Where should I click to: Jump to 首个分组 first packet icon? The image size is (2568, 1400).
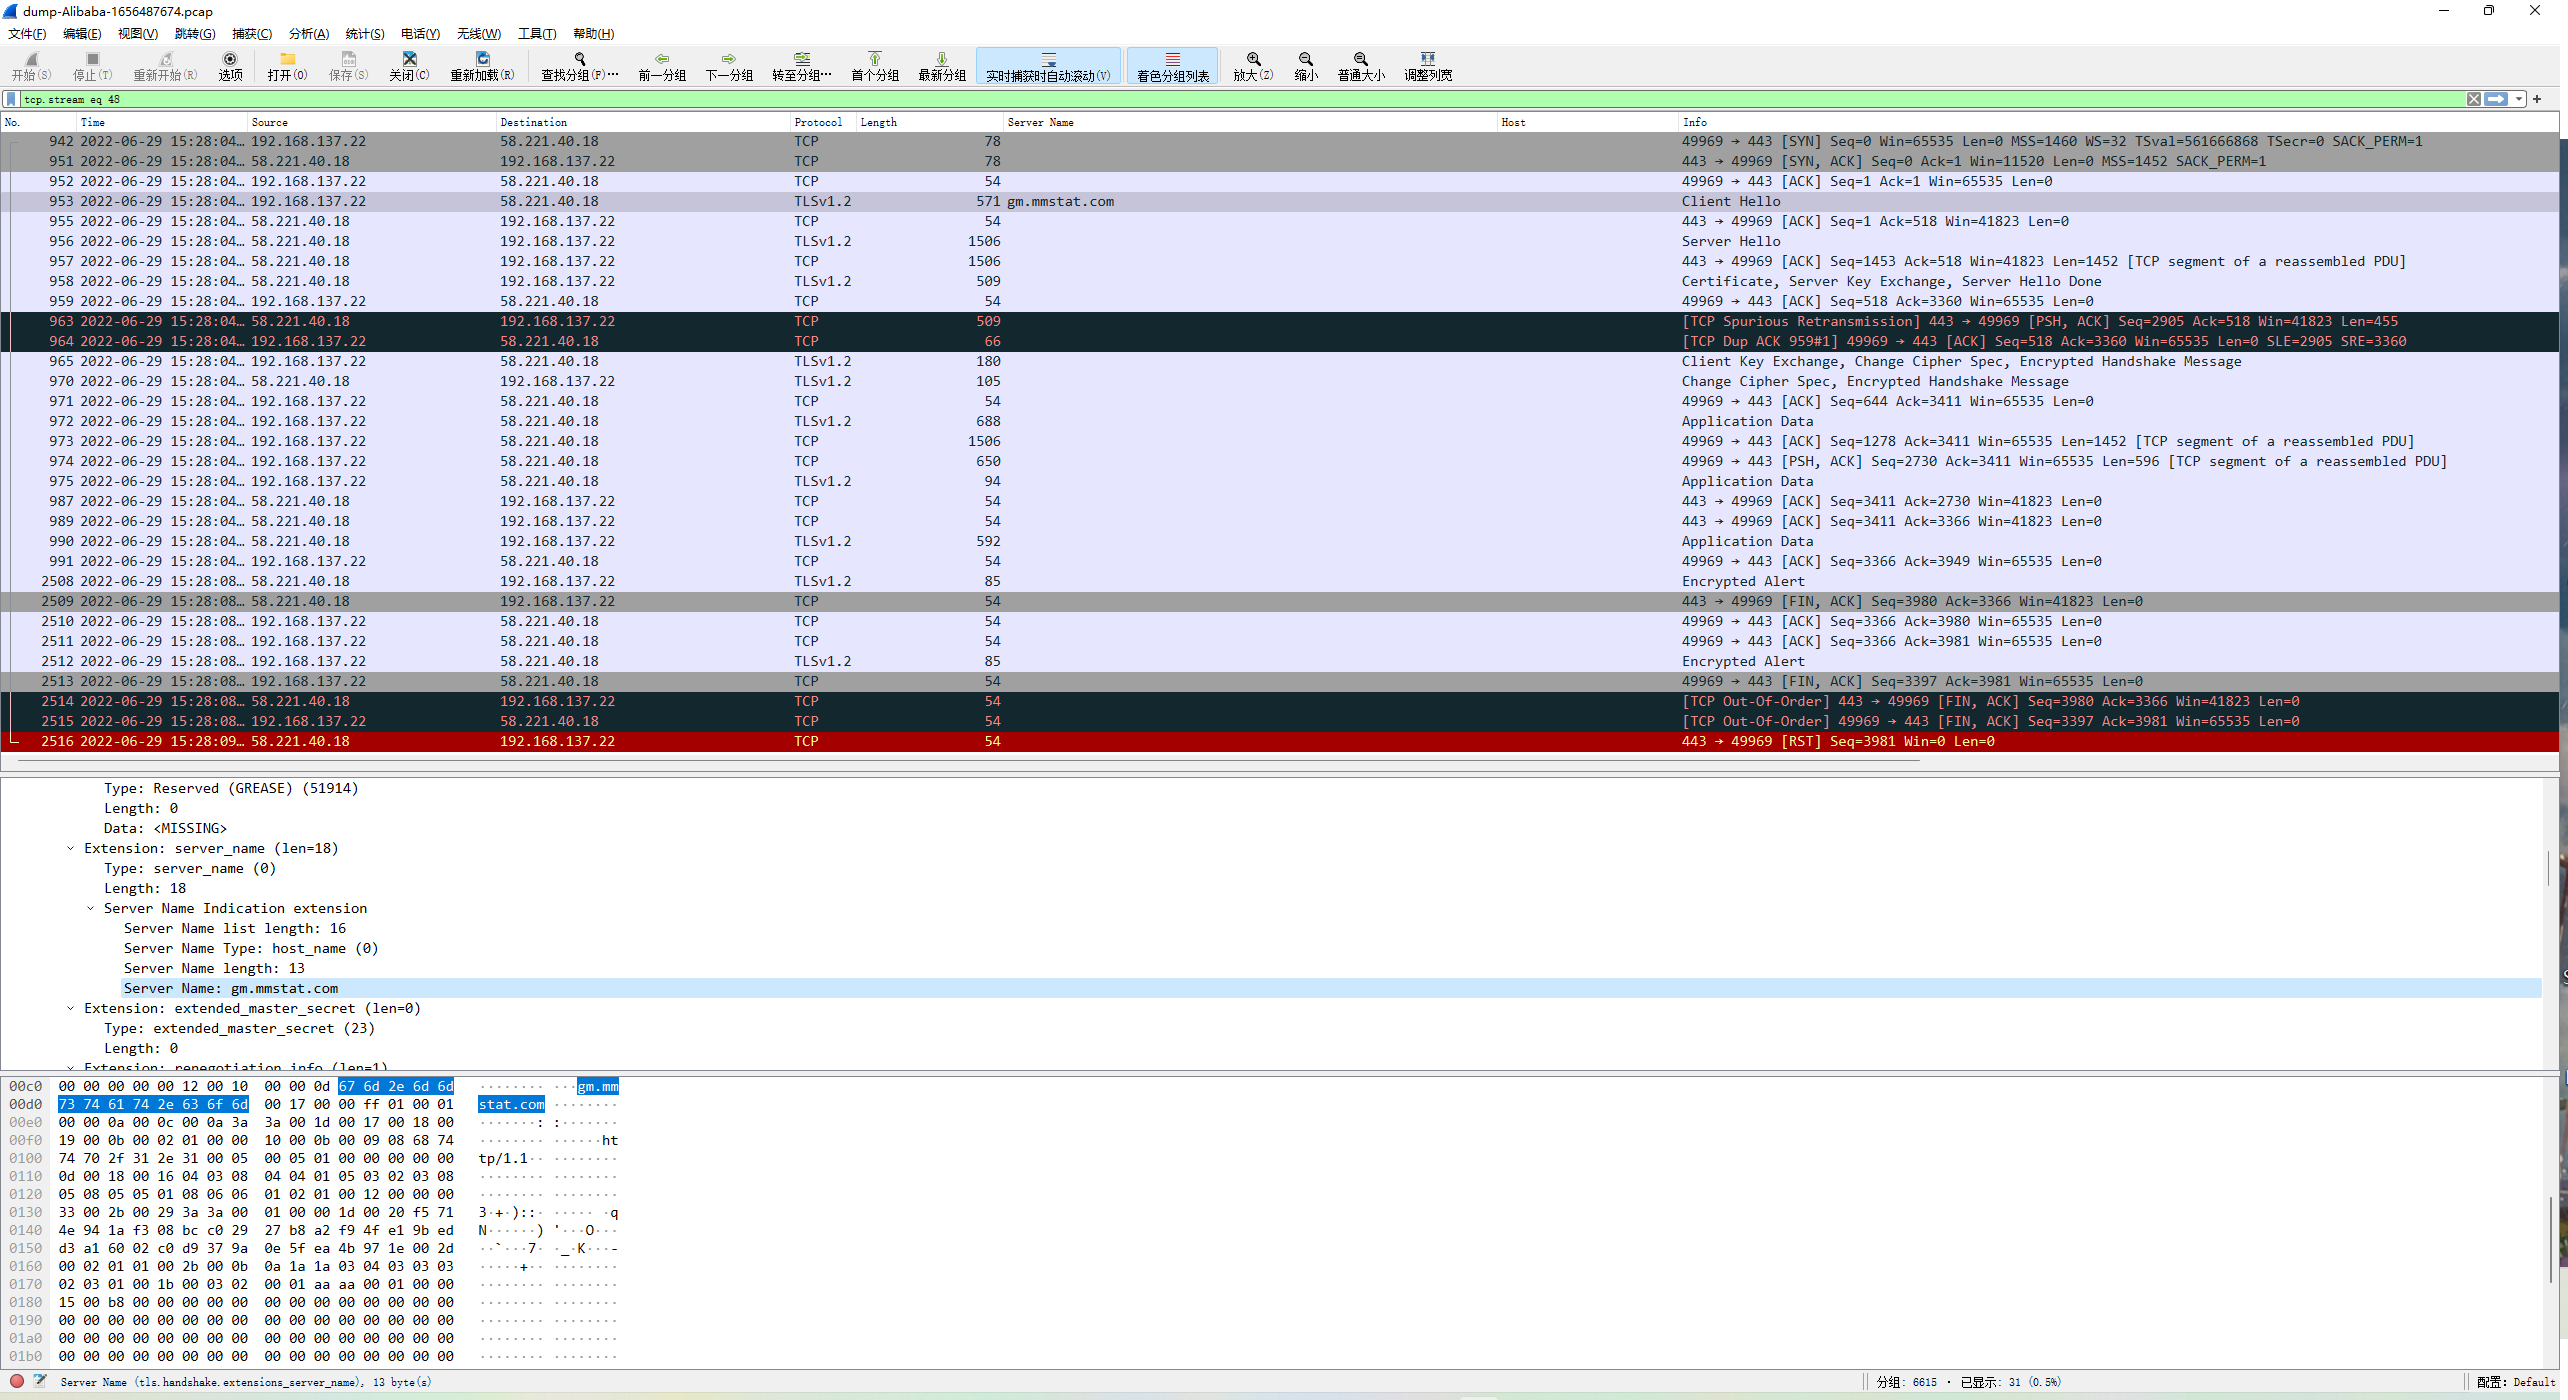874,59
